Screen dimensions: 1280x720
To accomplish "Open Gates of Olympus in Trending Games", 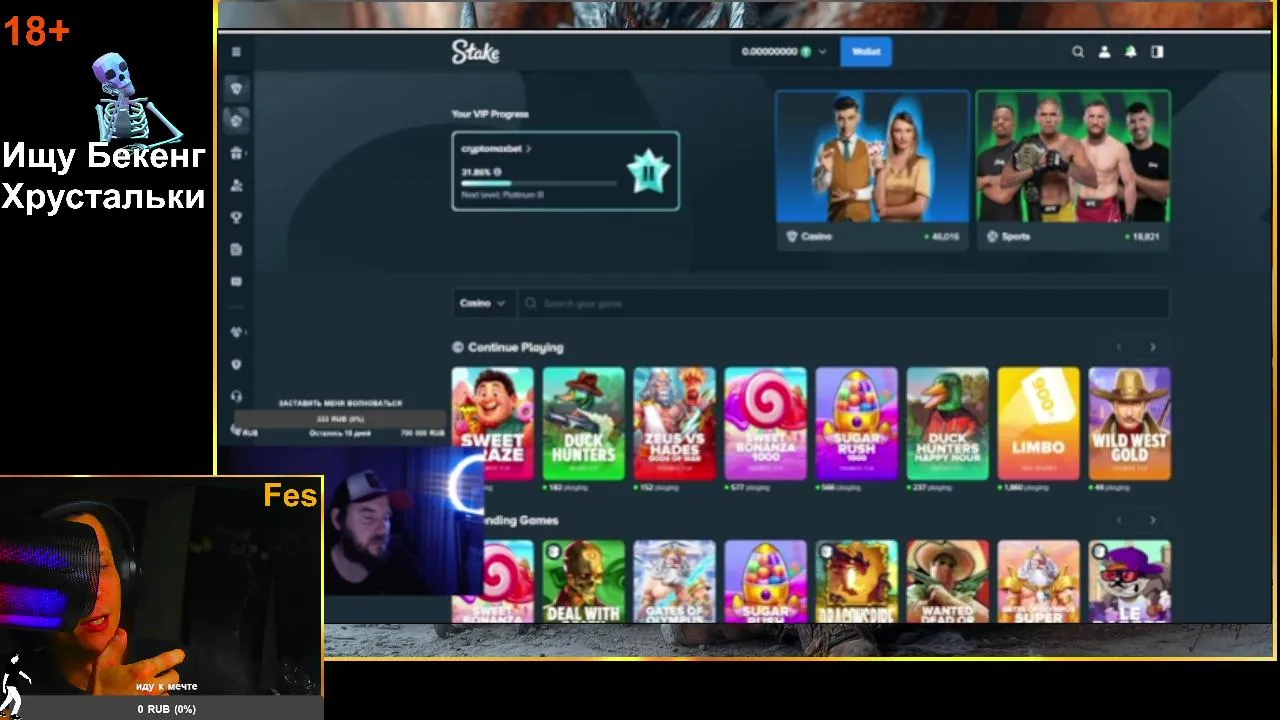I will click(674, 581).
